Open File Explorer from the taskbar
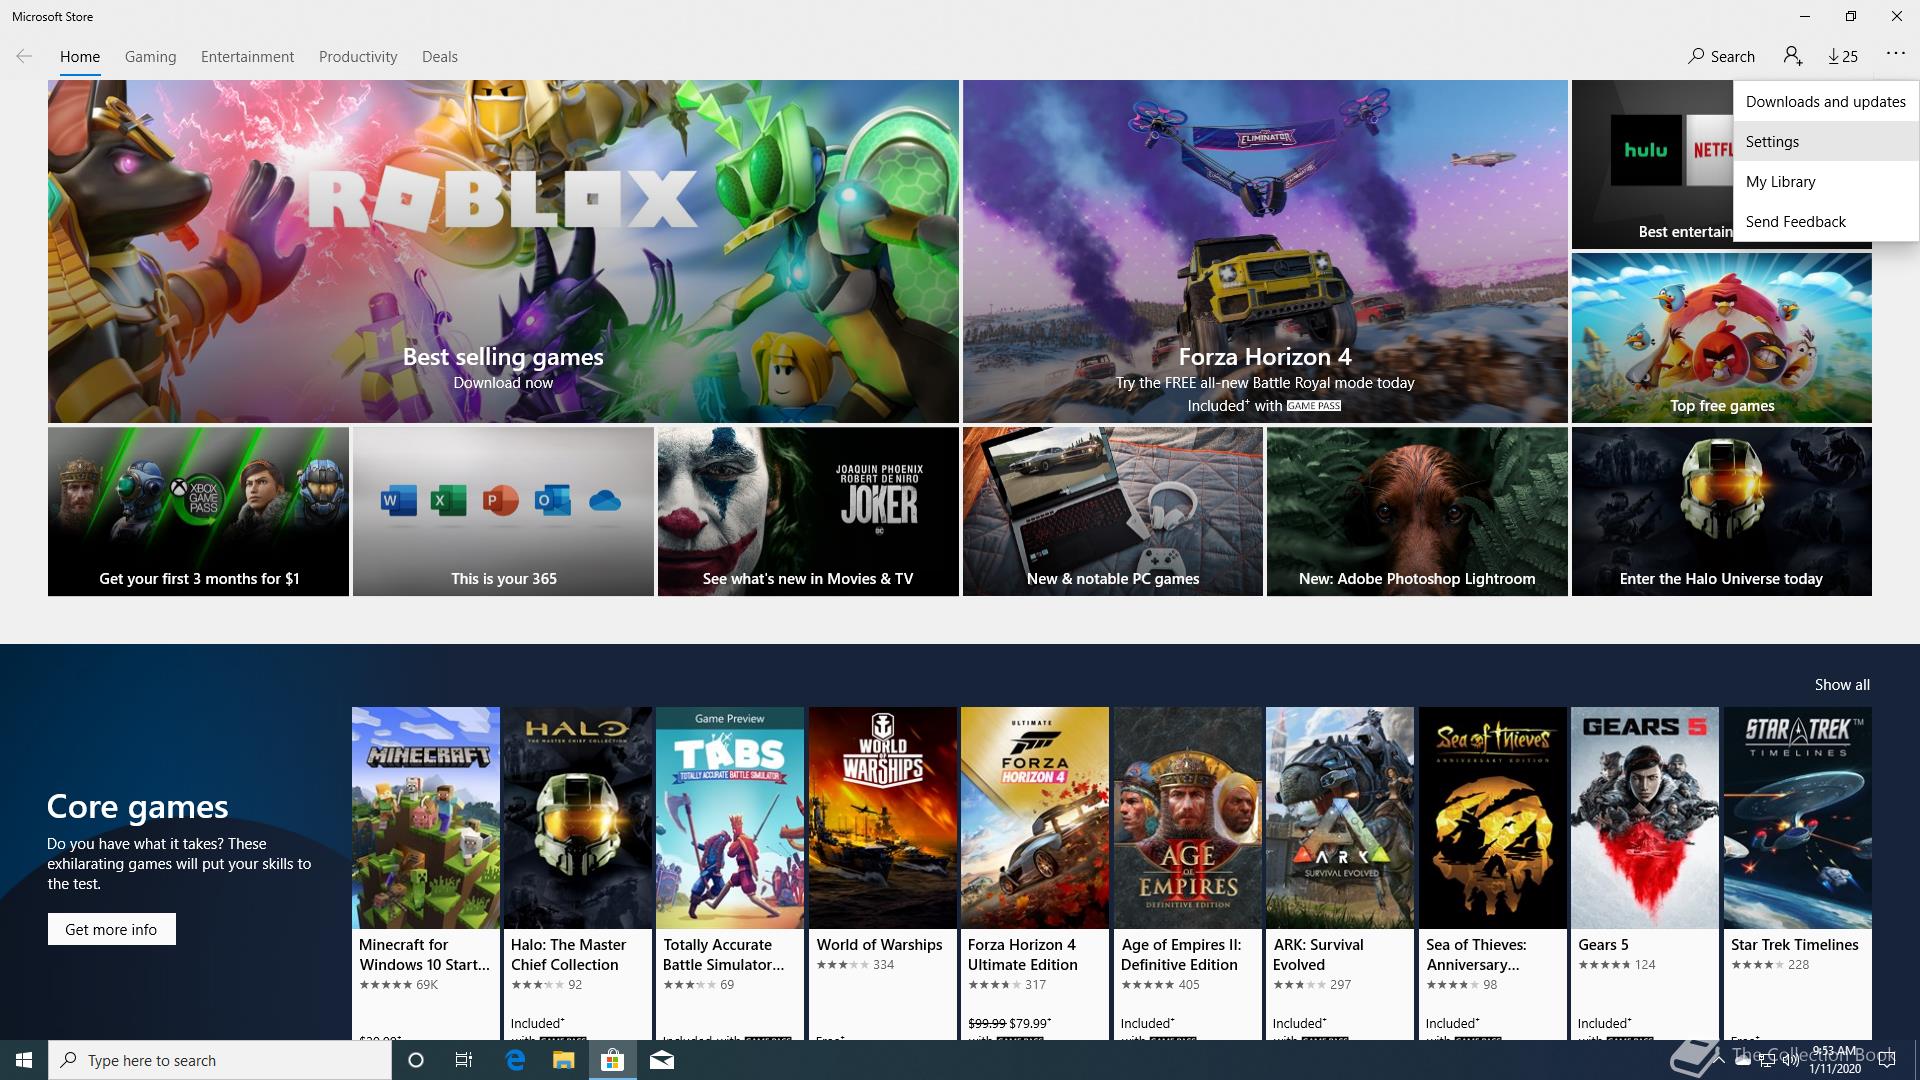Viewport: 1920px width, 1080px height. (x=564, y=1060)
